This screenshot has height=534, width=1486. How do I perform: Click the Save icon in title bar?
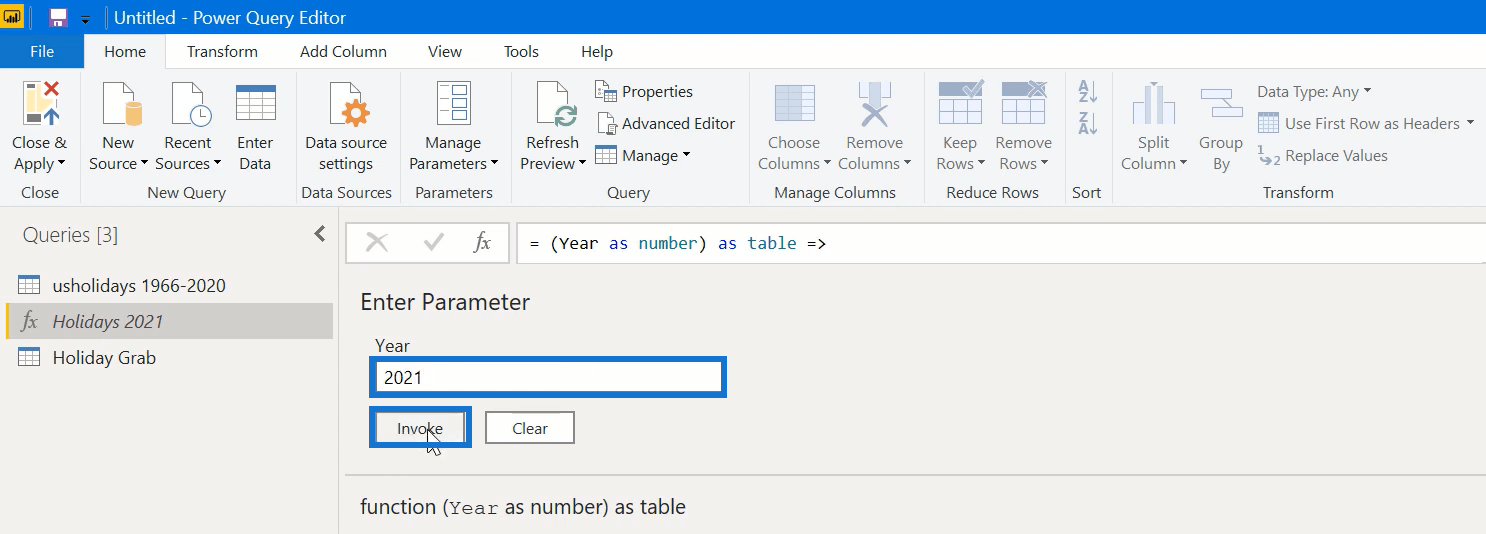click(x=58, y=17)
